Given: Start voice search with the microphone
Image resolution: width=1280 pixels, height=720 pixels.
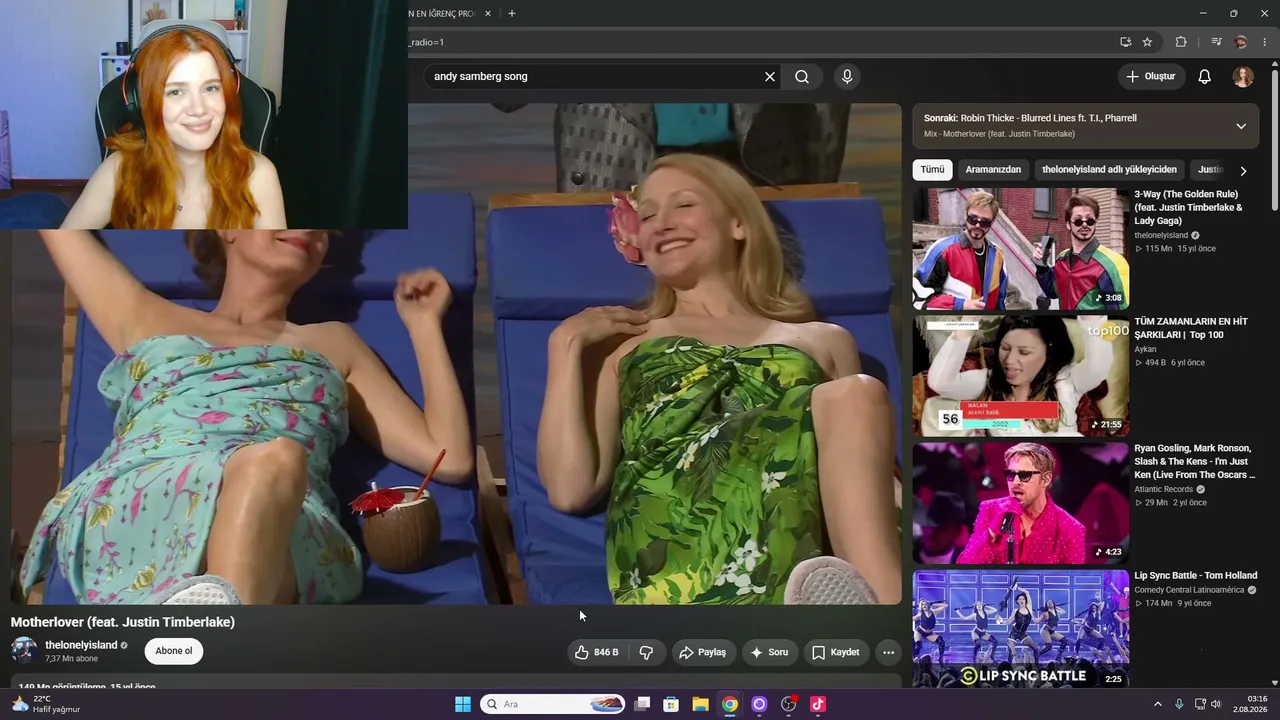Looking at the screenshot, I should click(x=847, y=77).
